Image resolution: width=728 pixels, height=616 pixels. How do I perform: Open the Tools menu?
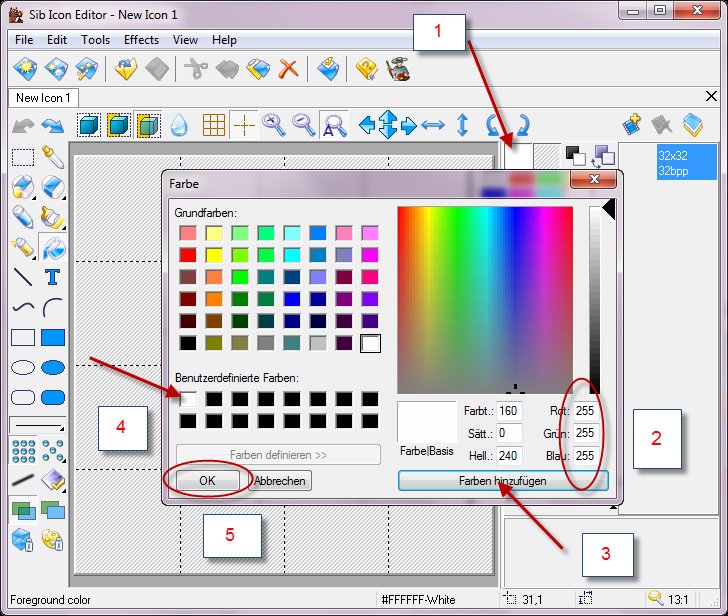coord(96,40)
